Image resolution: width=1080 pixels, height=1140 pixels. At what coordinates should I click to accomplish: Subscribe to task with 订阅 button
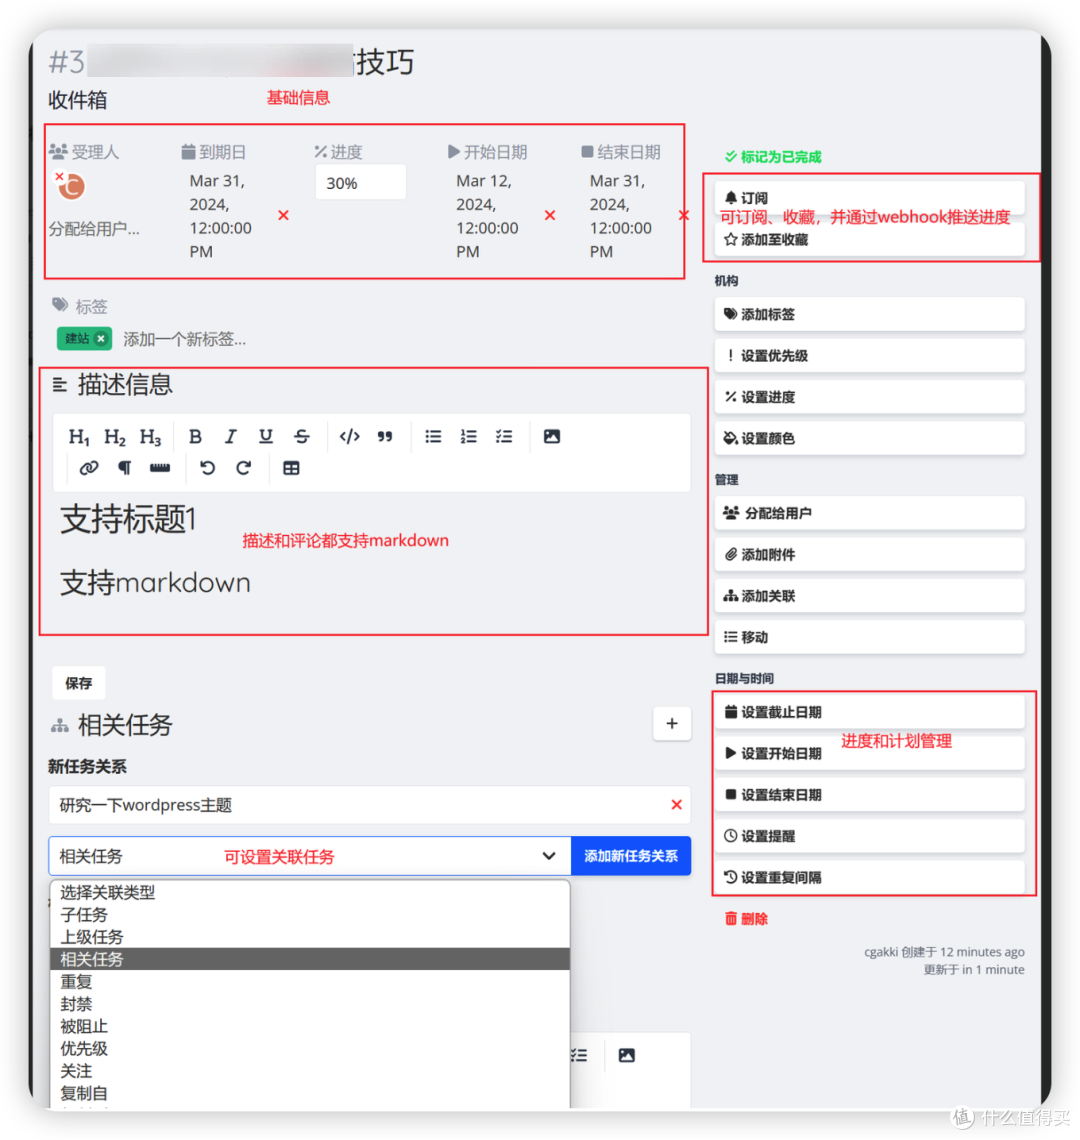tap(870, 198)
